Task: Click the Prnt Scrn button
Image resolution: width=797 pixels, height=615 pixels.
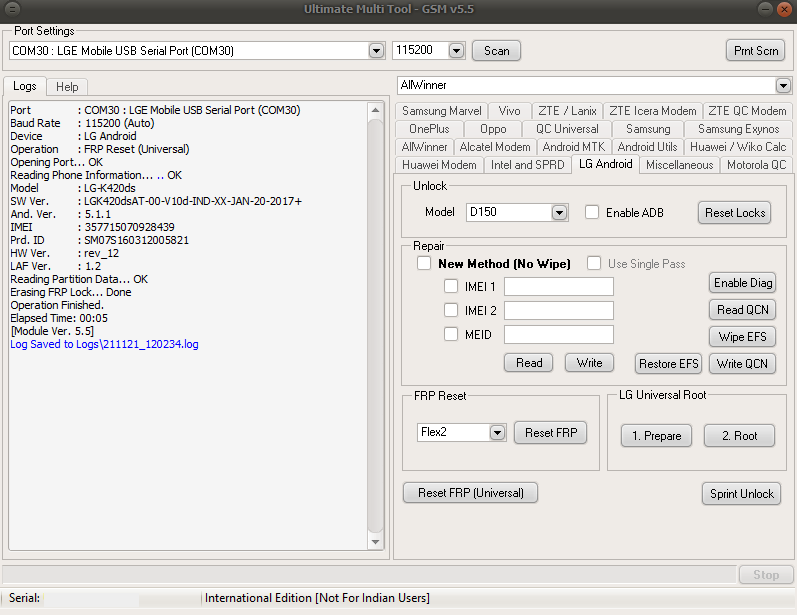Action: 756,51
